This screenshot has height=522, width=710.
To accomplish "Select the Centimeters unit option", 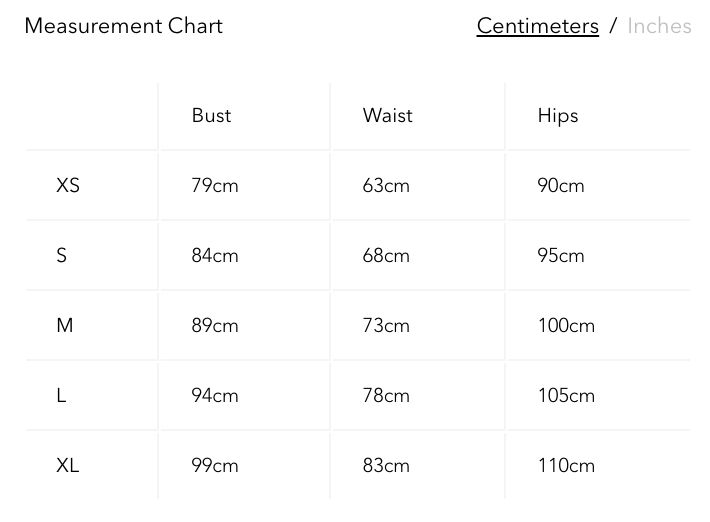I will pos(537,26).
